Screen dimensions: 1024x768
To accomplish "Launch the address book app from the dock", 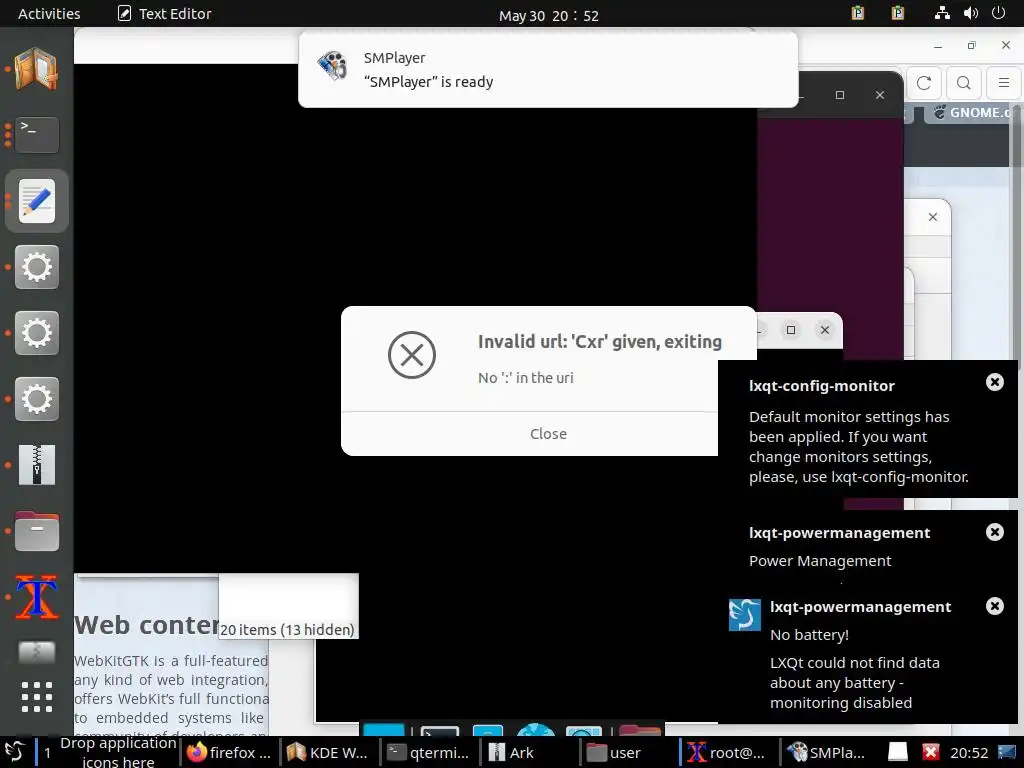I will tap(37, 69).
